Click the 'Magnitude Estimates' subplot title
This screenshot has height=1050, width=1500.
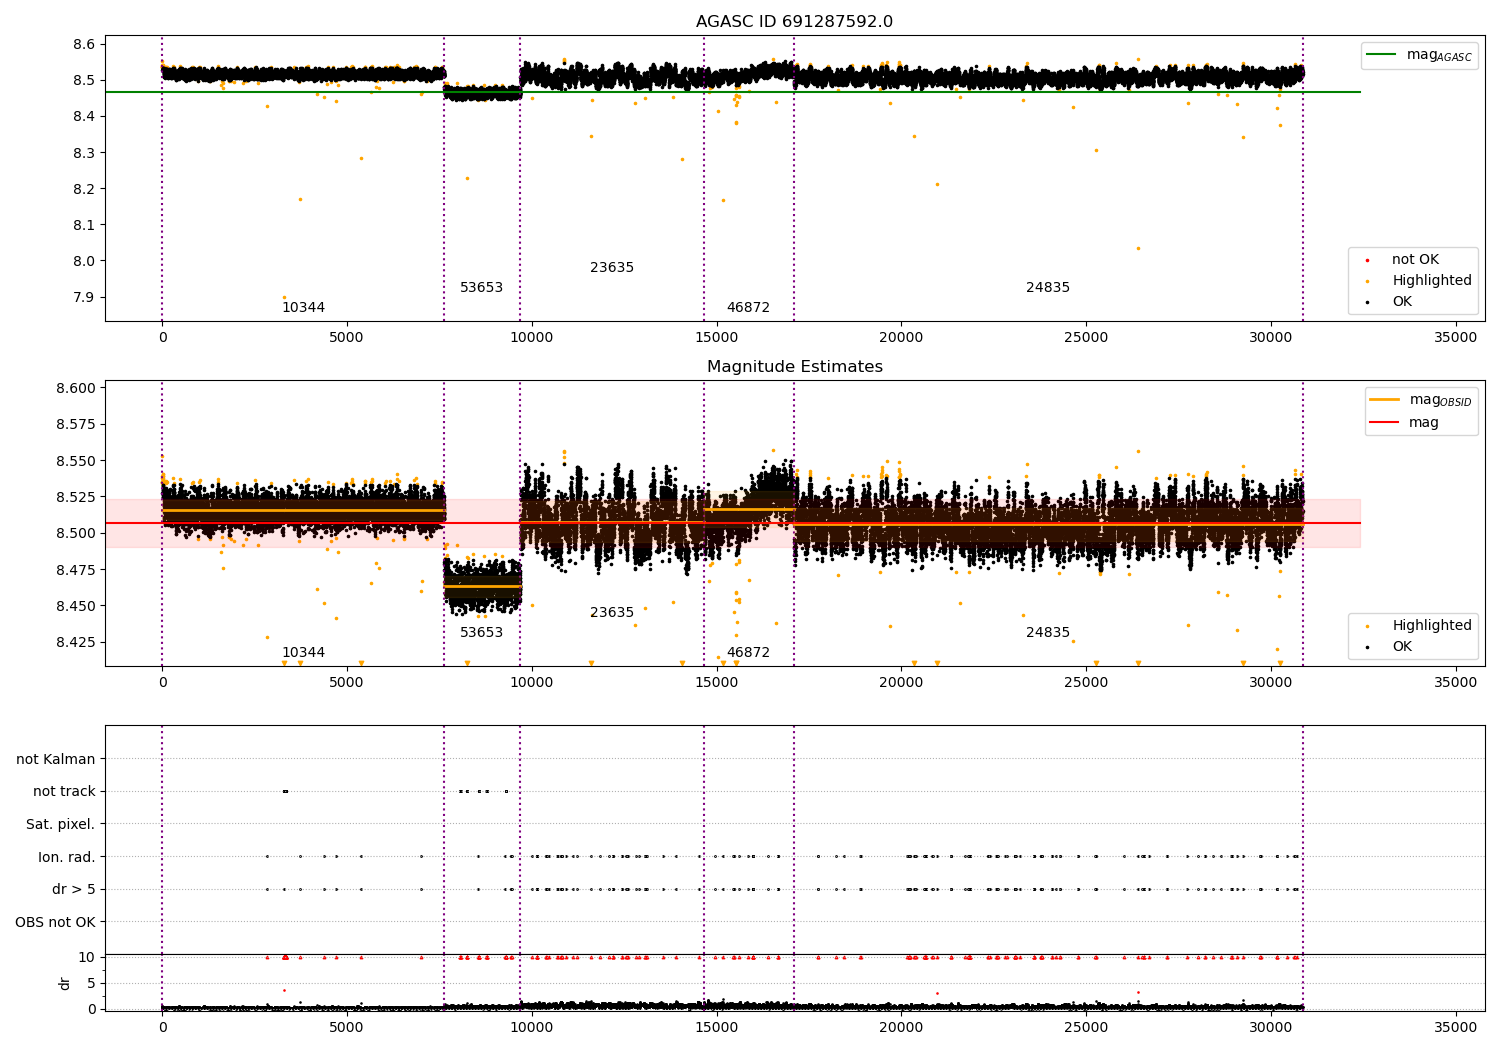(794, 367)
